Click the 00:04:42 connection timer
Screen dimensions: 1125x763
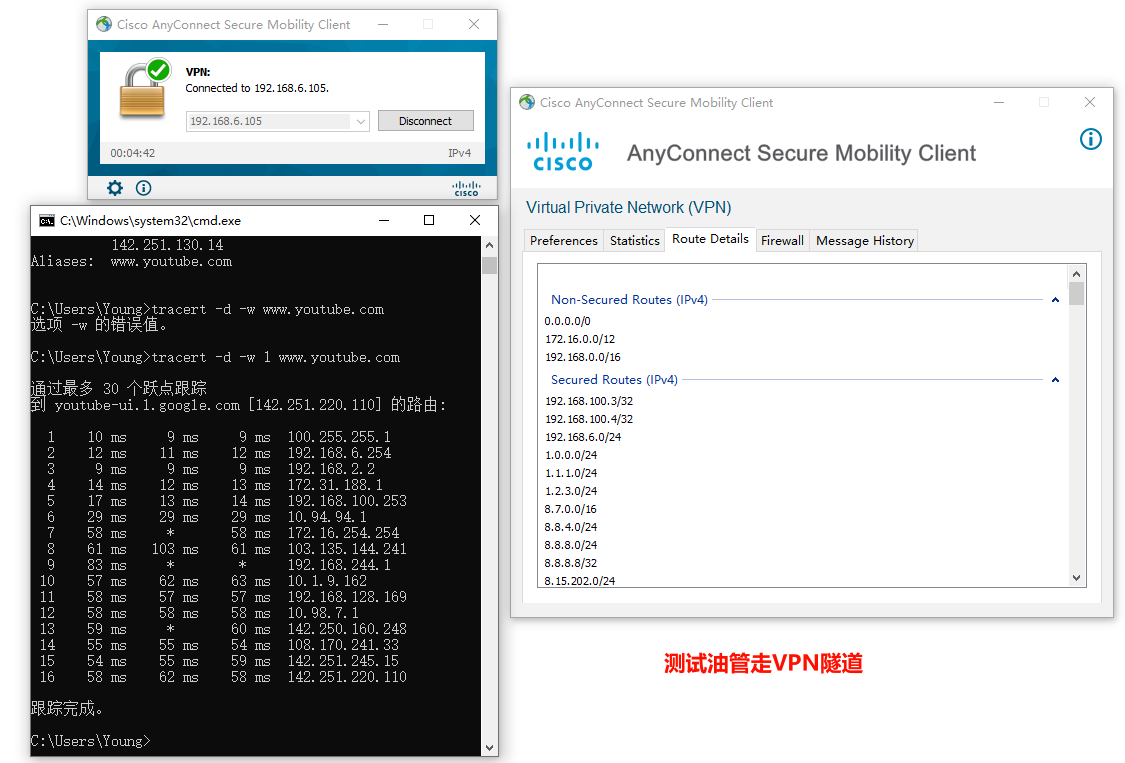tap(133, 153)
